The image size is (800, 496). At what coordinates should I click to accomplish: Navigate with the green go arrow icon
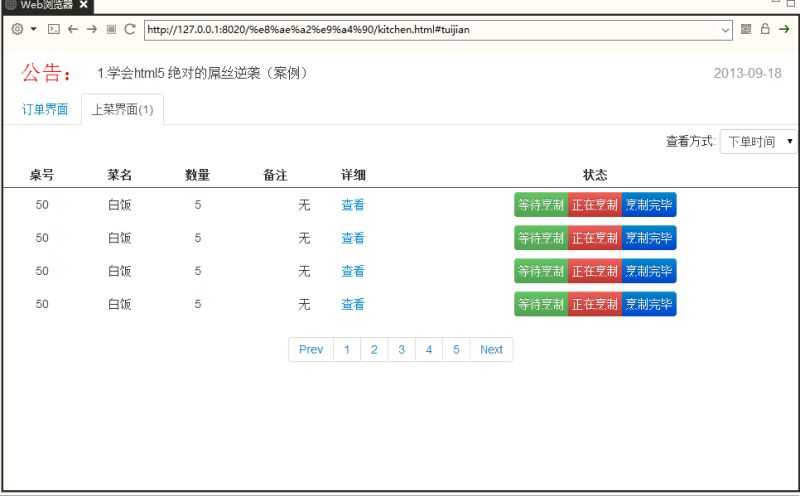coord(784,29)
